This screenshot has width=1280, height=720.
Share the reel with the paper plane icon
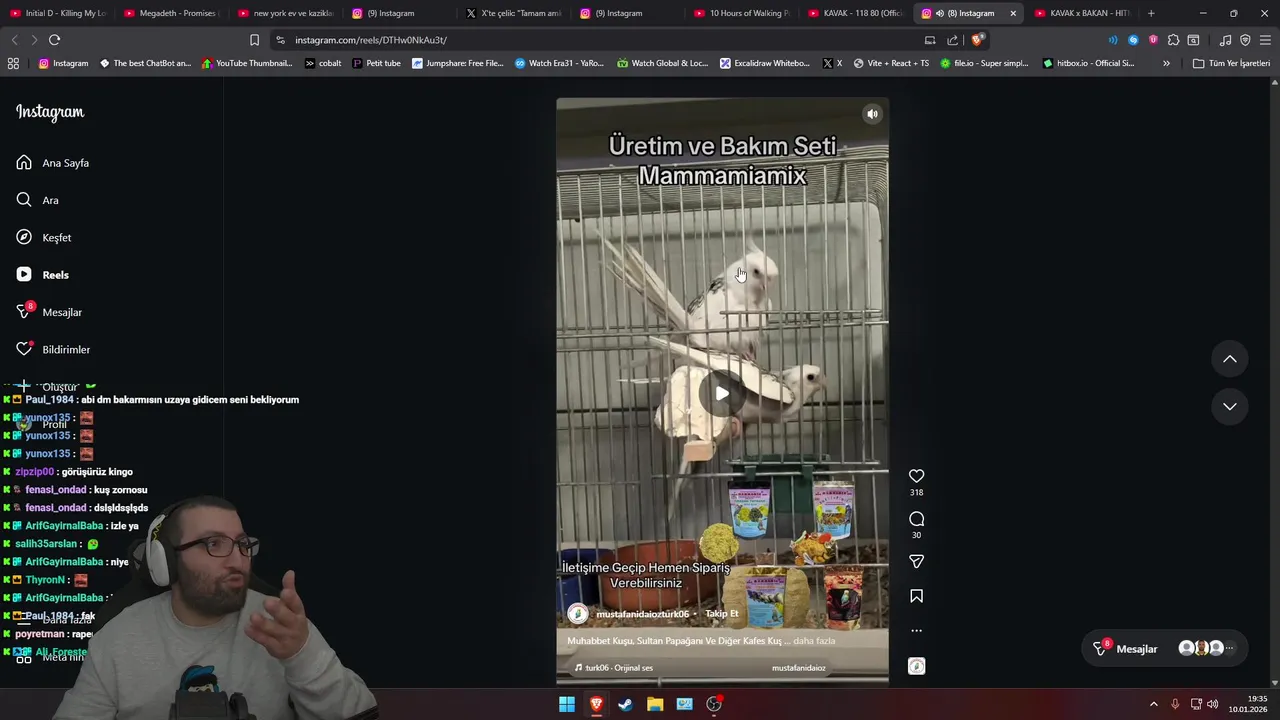click(916, 561)
